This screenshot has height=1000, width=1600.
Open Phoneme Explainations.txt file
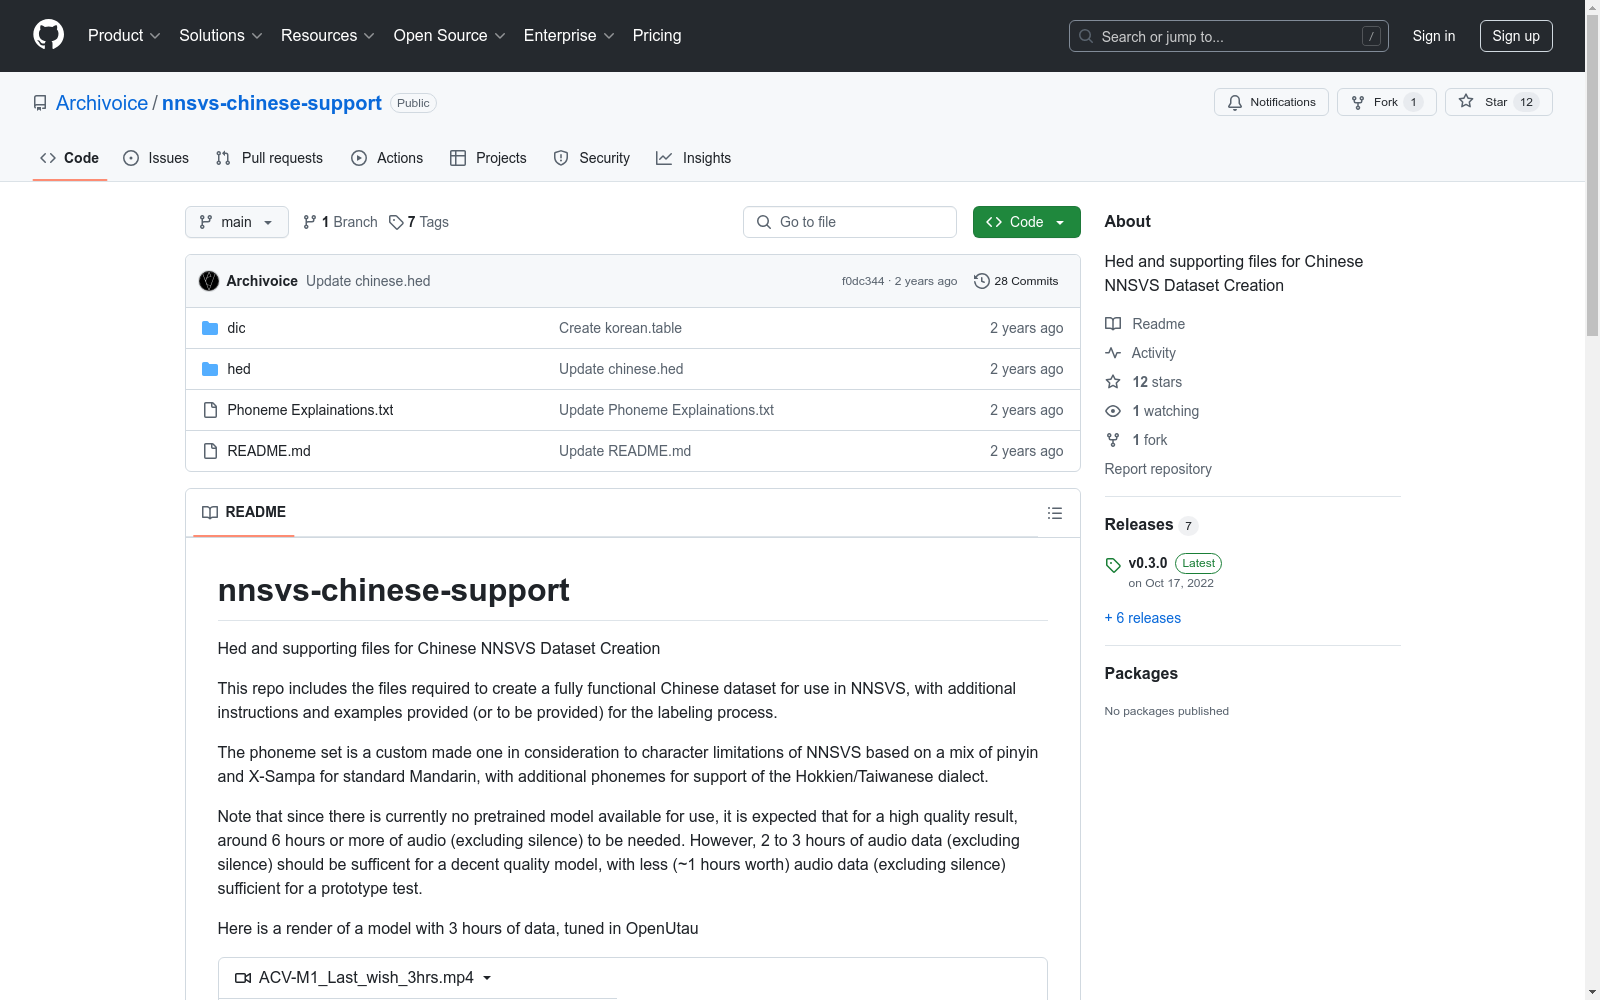tap(310, 410)
